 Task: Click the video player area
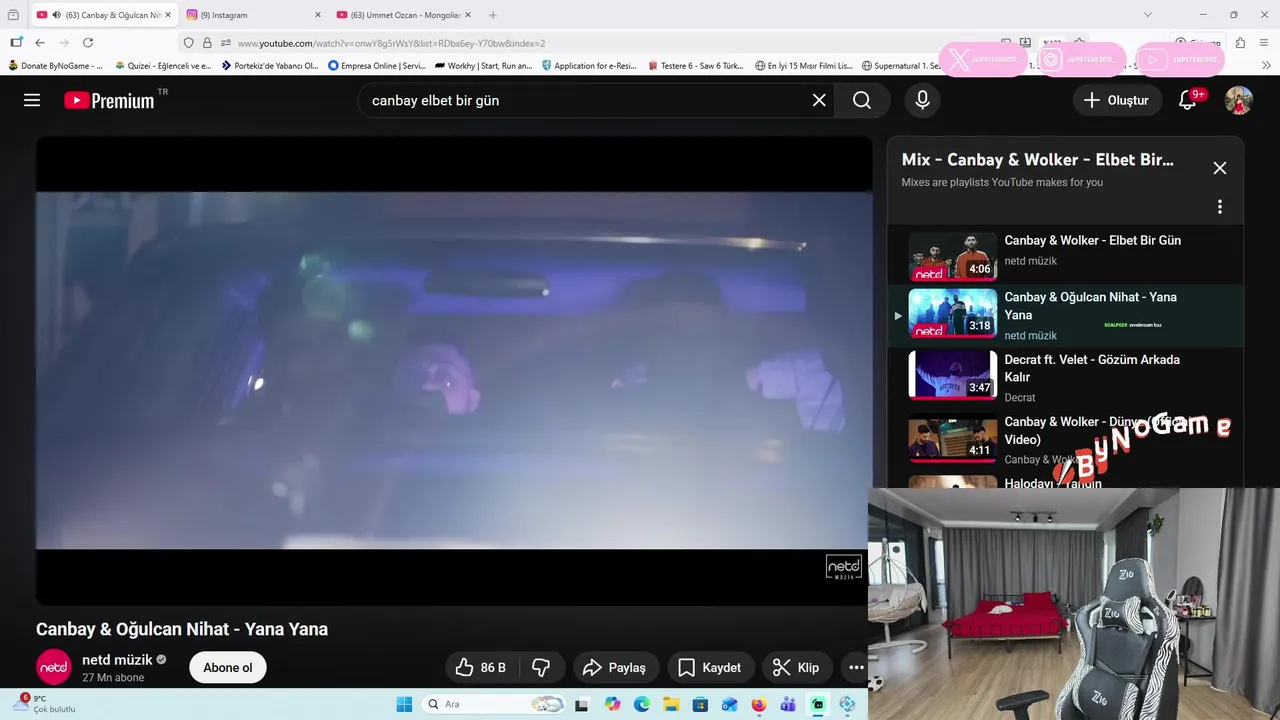[454, 370]
